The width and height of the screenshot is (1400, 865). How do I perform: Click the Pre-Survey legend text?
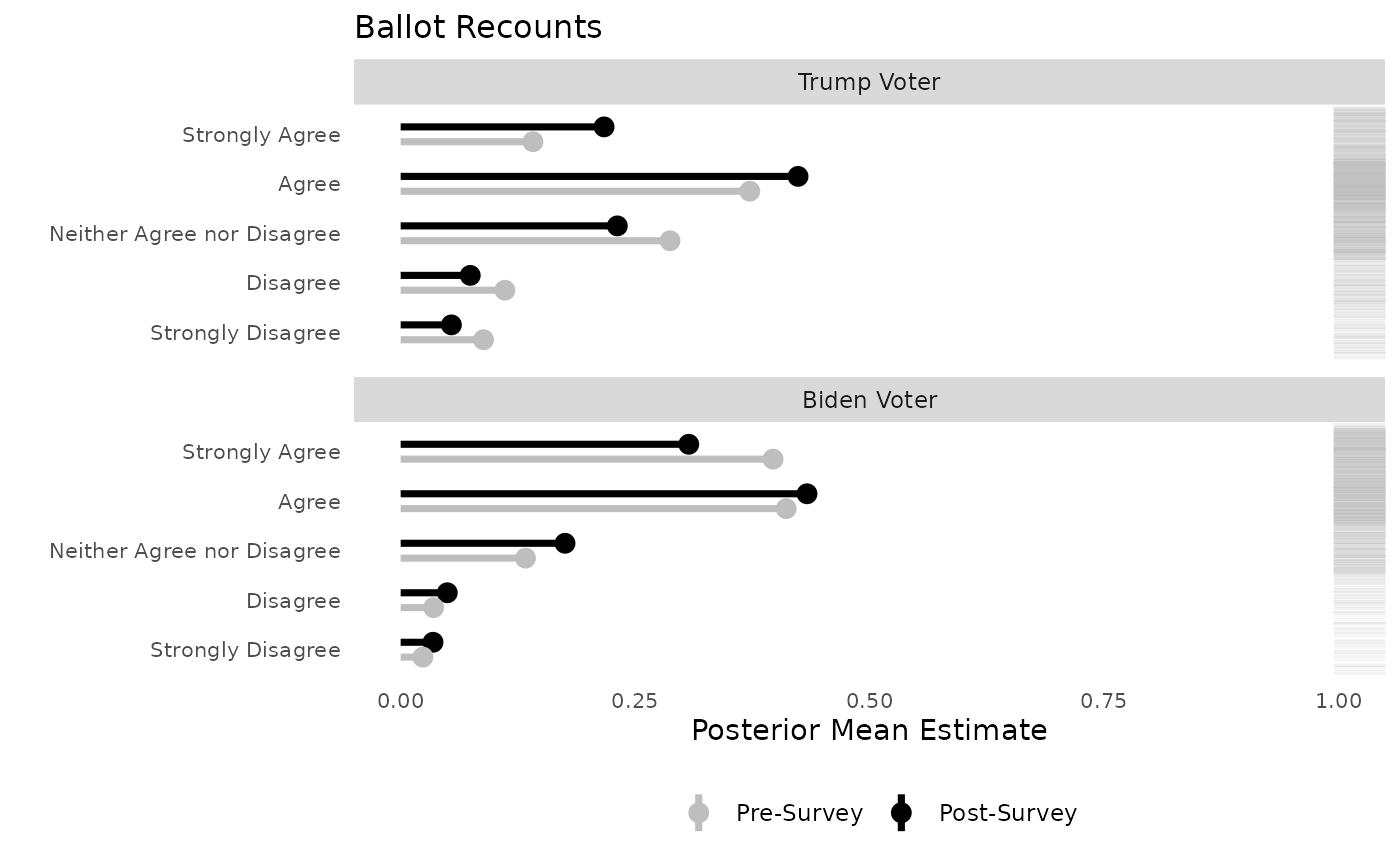[x=799, y=813]
